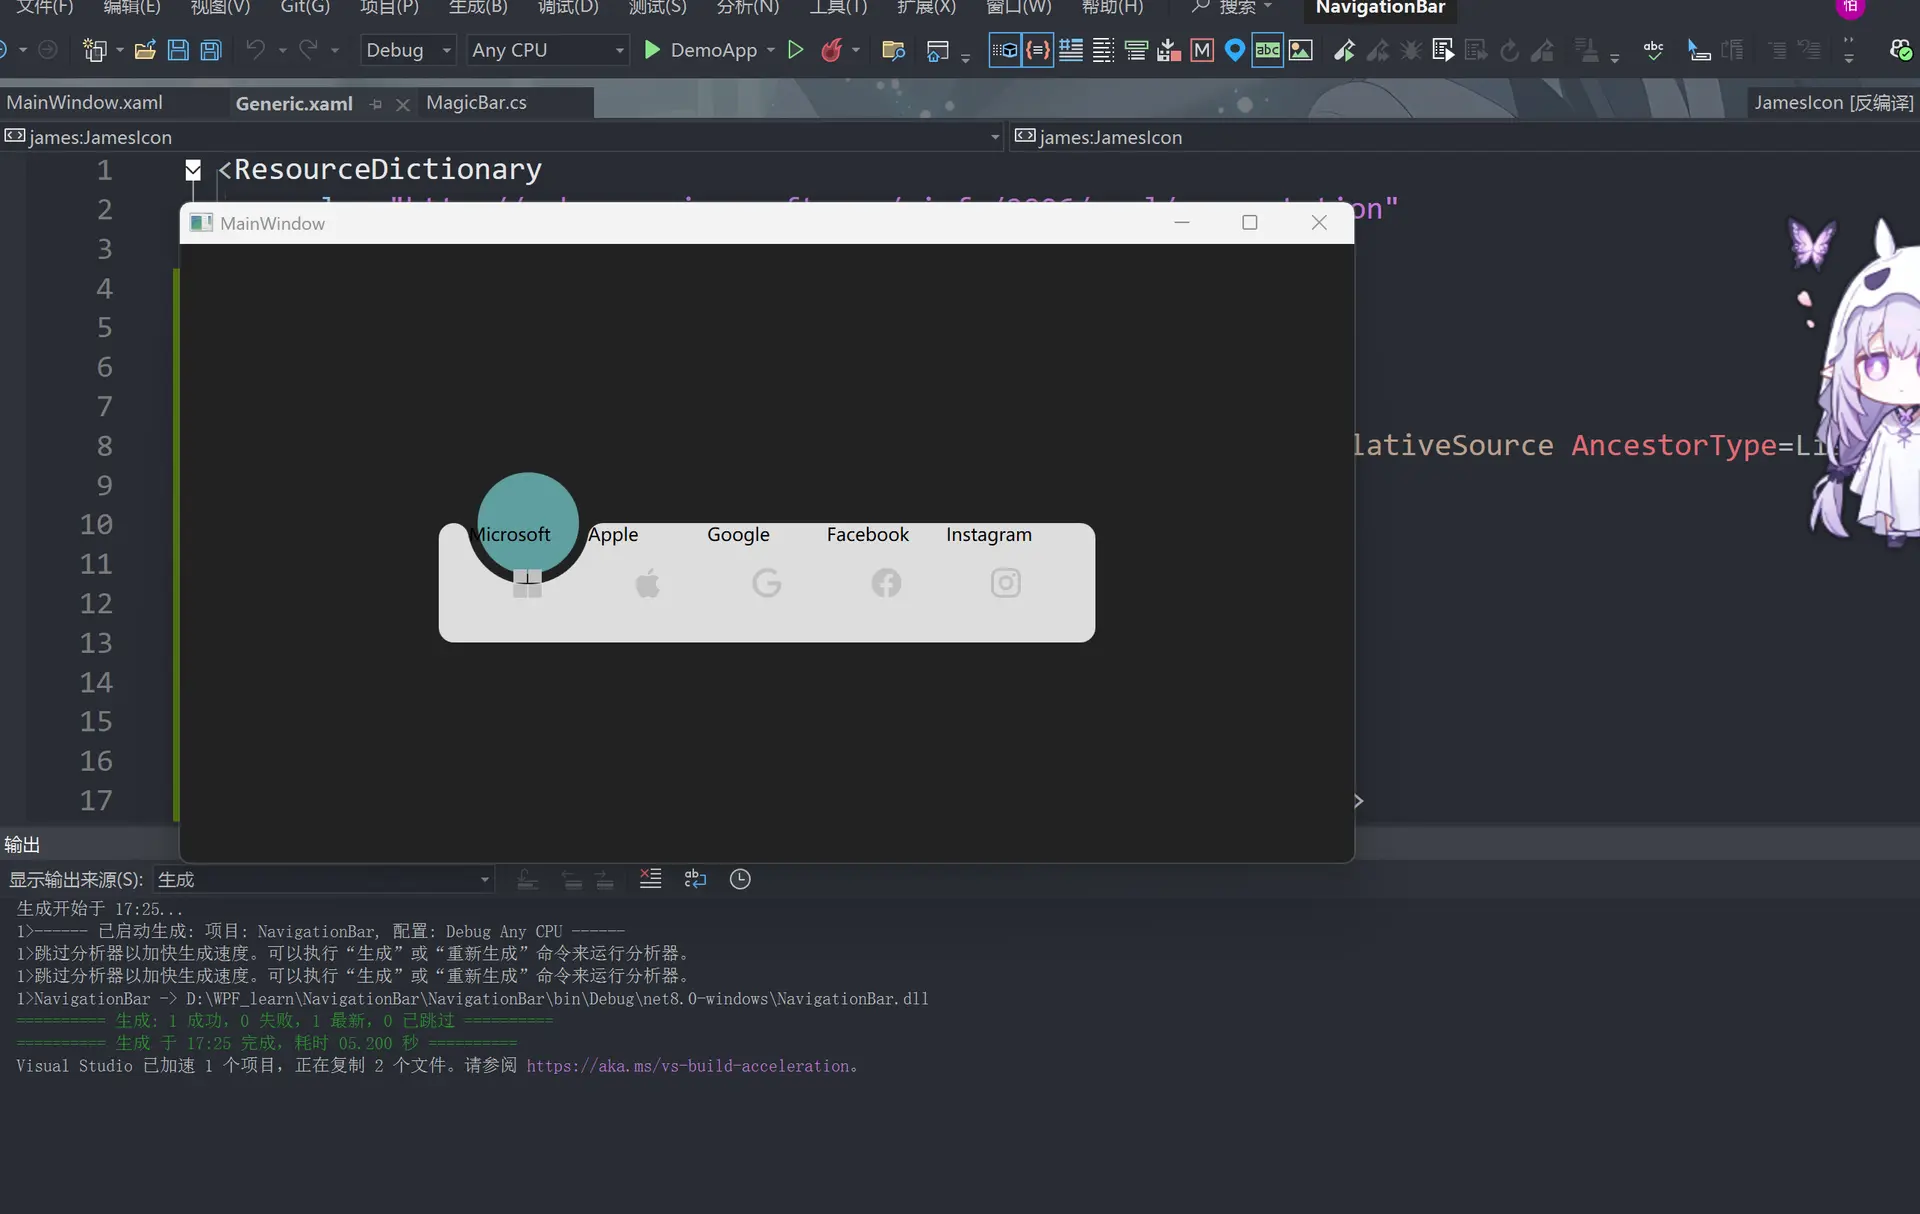Viewport: 1920px width, 1214px height.
Task: Save the current file with the disk icon
Action: click(178, 50)
